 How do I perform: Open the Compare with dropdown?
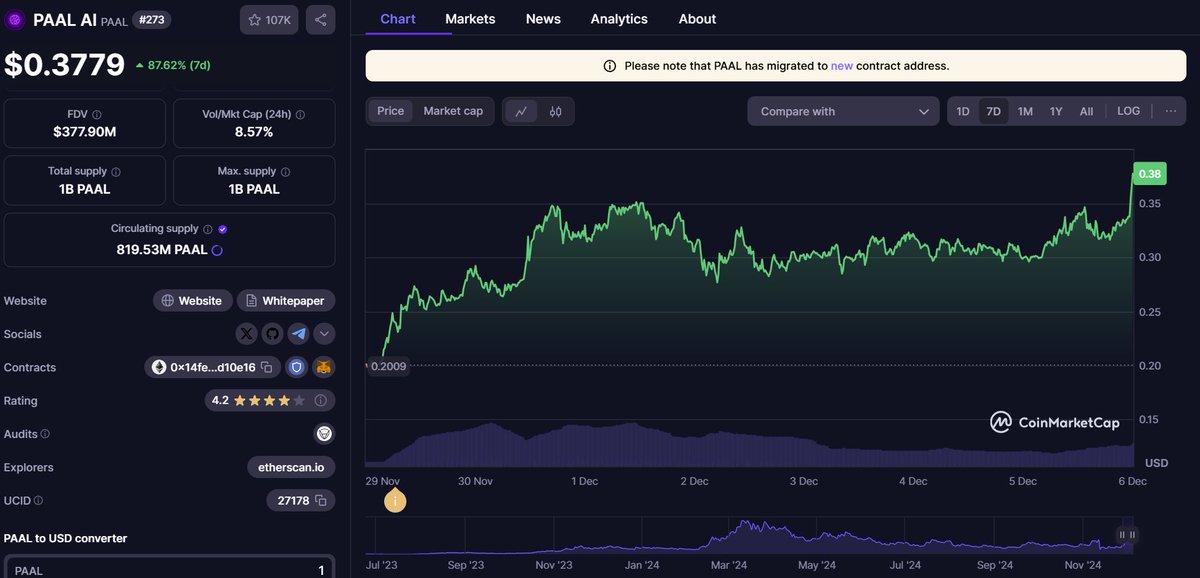click(843, 111)
